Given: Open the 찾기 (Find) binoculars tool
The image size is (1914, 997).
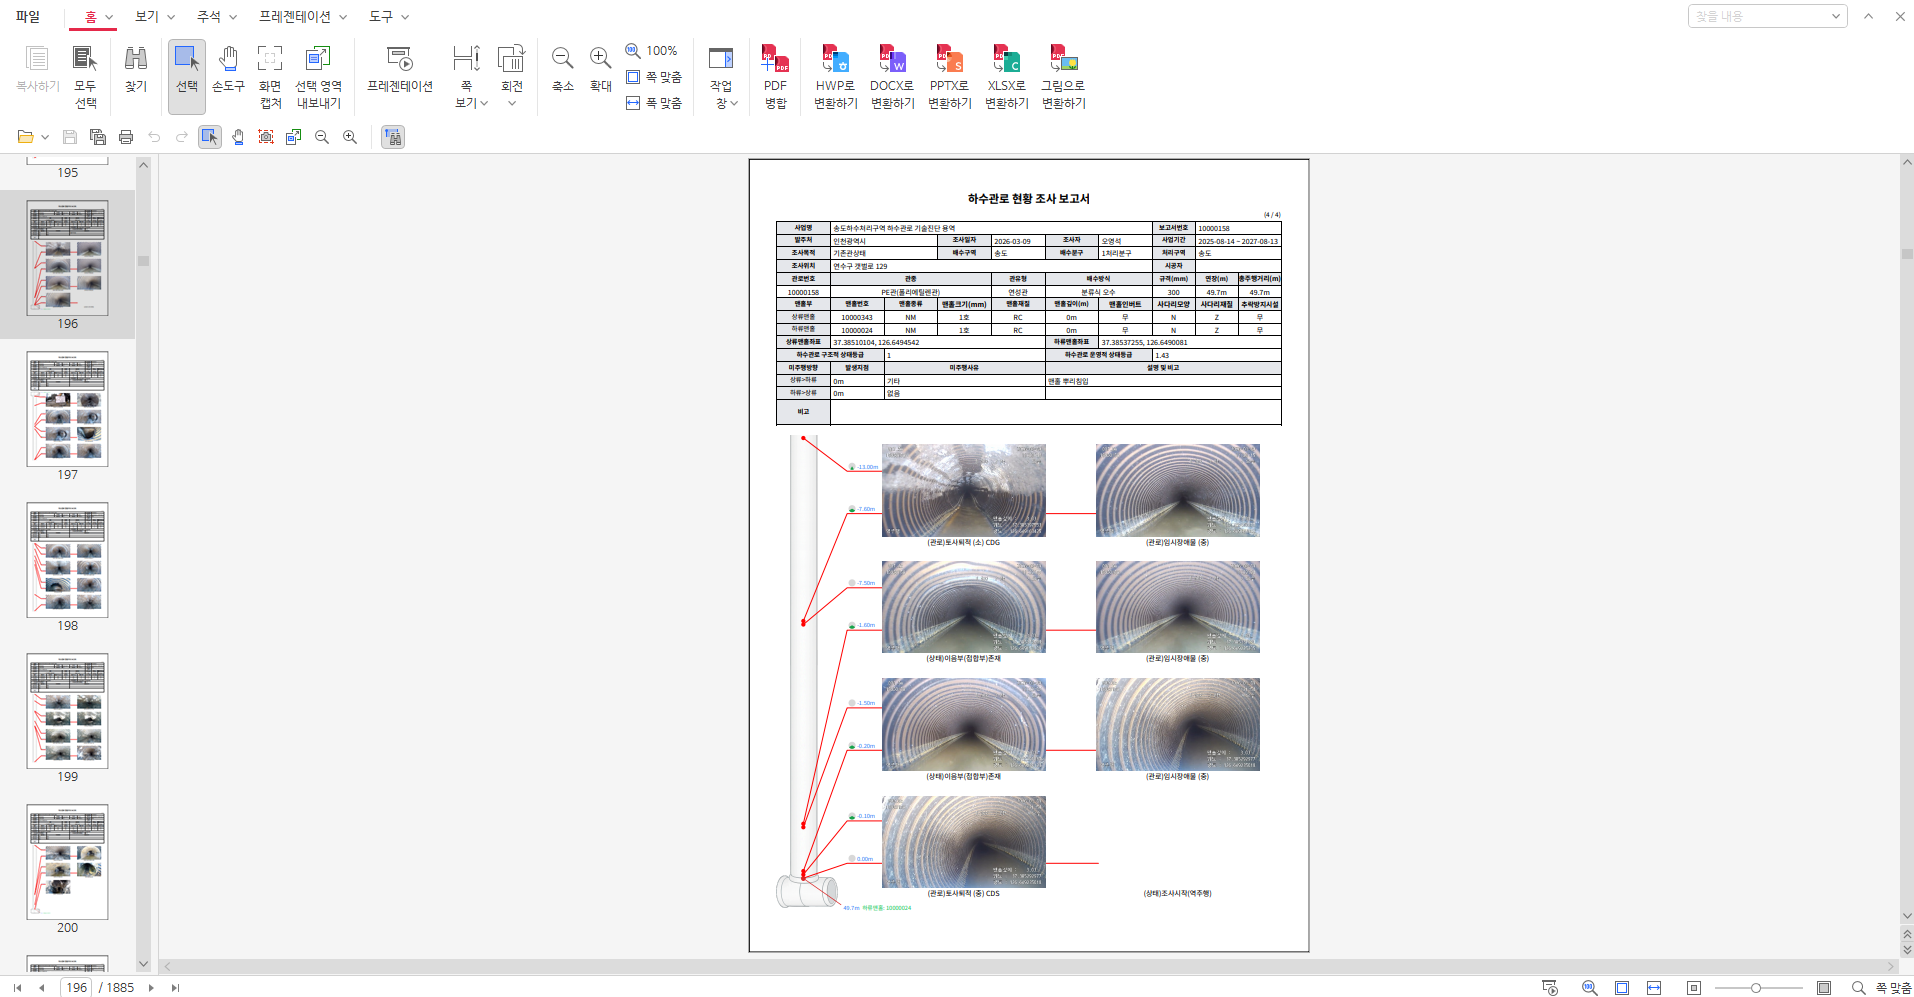Looking at the screenshot, I should [x=136, y=70].
